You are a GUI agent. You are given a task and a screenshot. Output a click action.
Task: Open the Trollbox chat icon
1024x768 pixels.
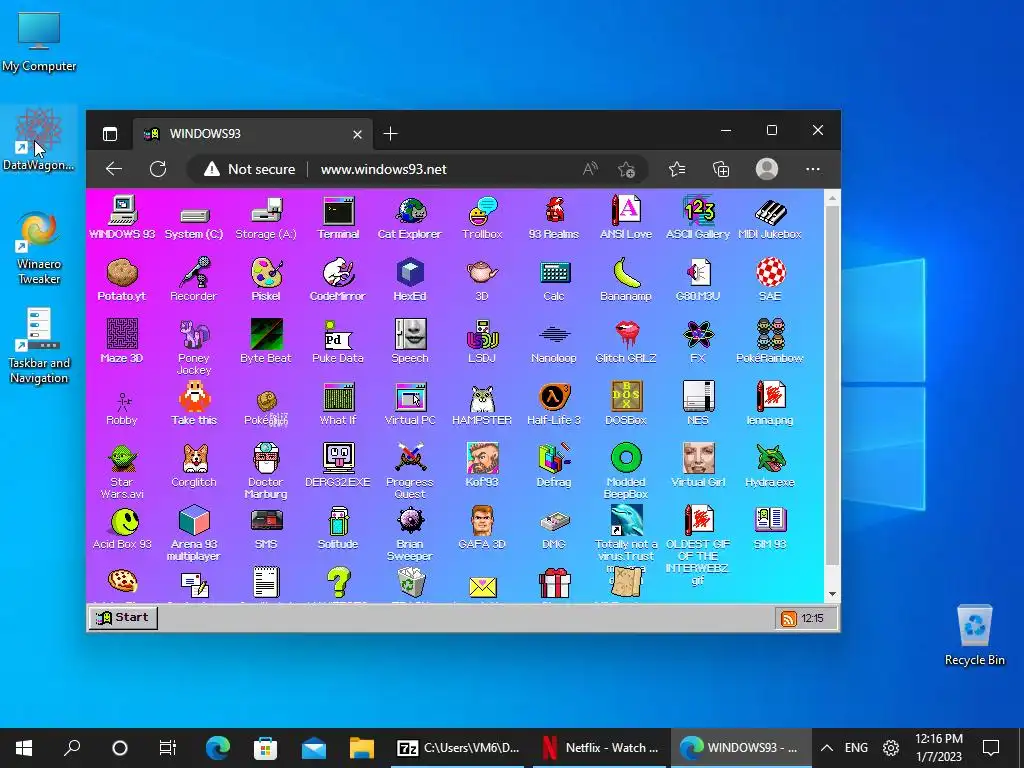point(482,218)
